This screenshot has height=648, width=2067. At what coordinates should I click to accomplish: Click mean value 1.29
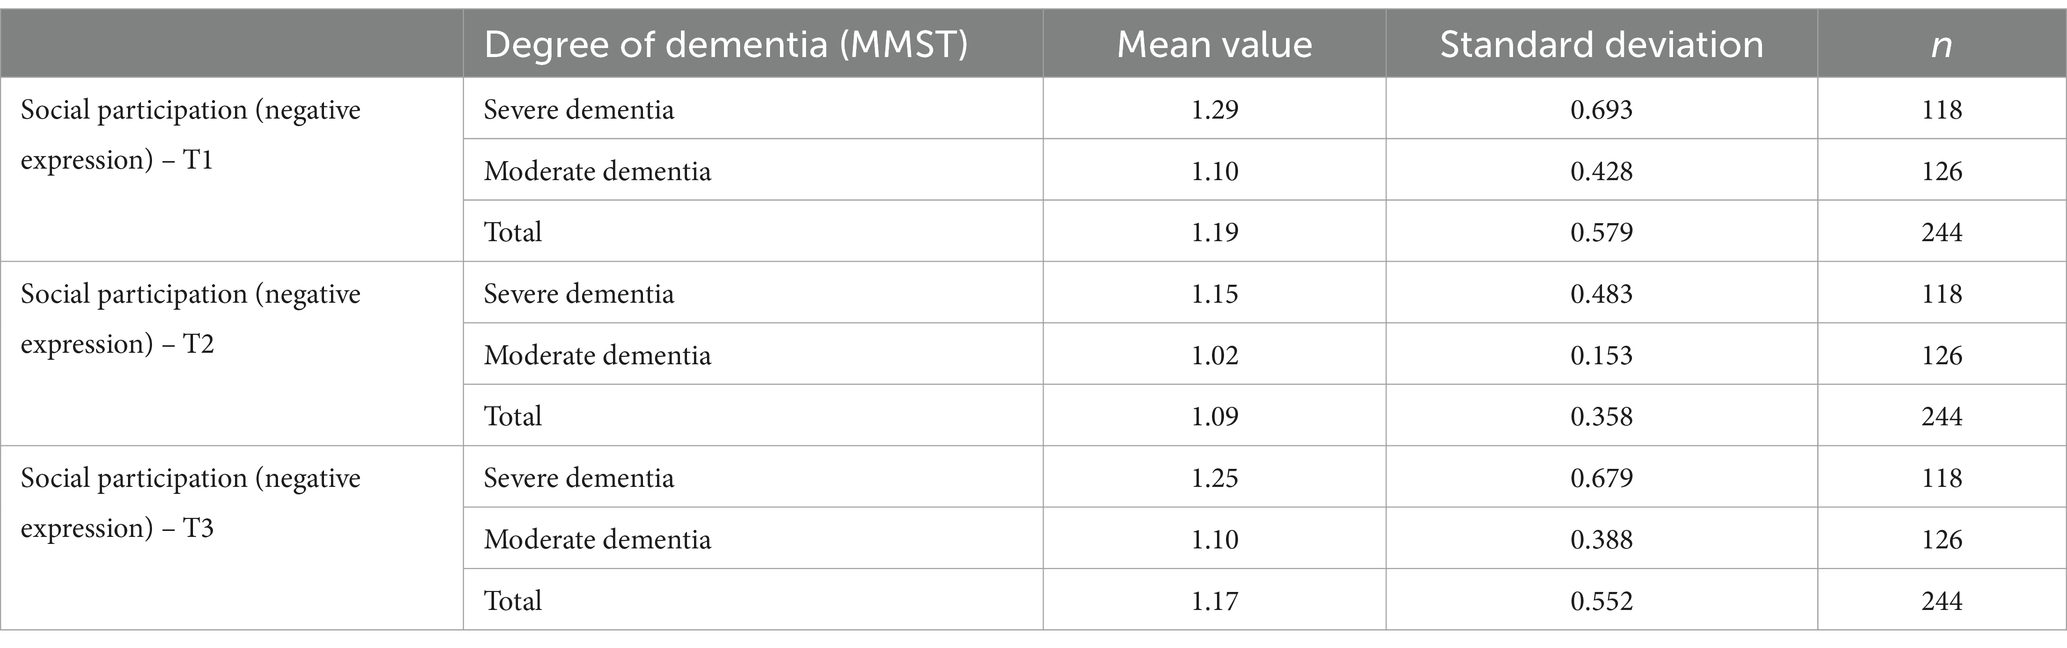coord(1214,109)
